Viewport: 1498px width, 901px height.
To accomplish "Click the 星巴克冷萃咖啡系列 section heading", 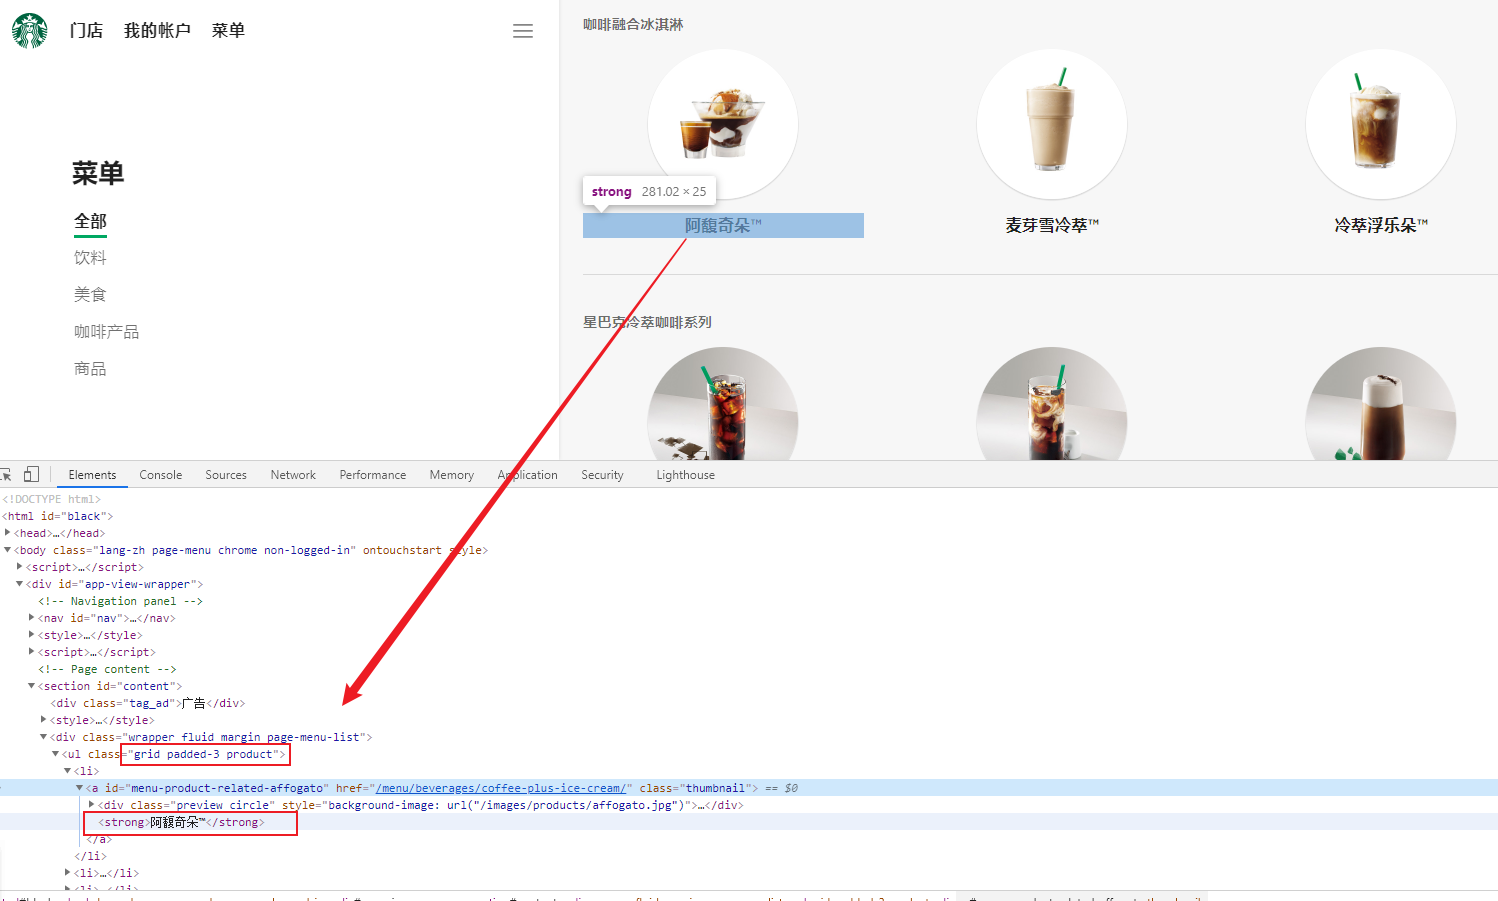I will 647,322.
